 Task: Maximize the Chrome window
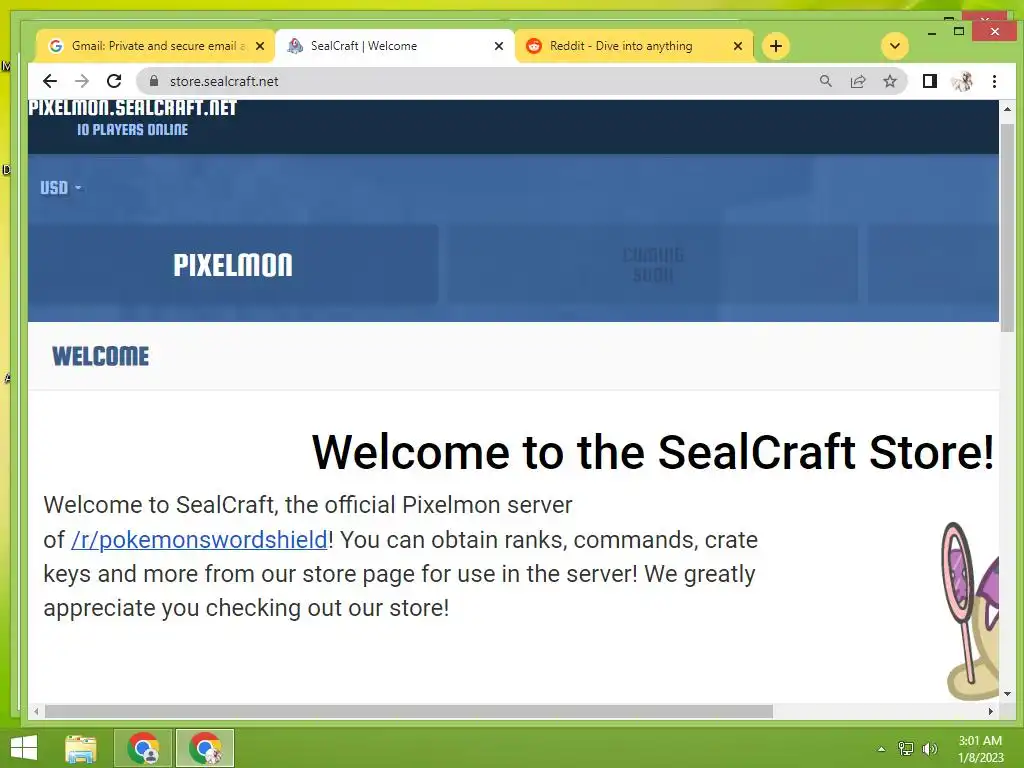click(x=959, y=31)
